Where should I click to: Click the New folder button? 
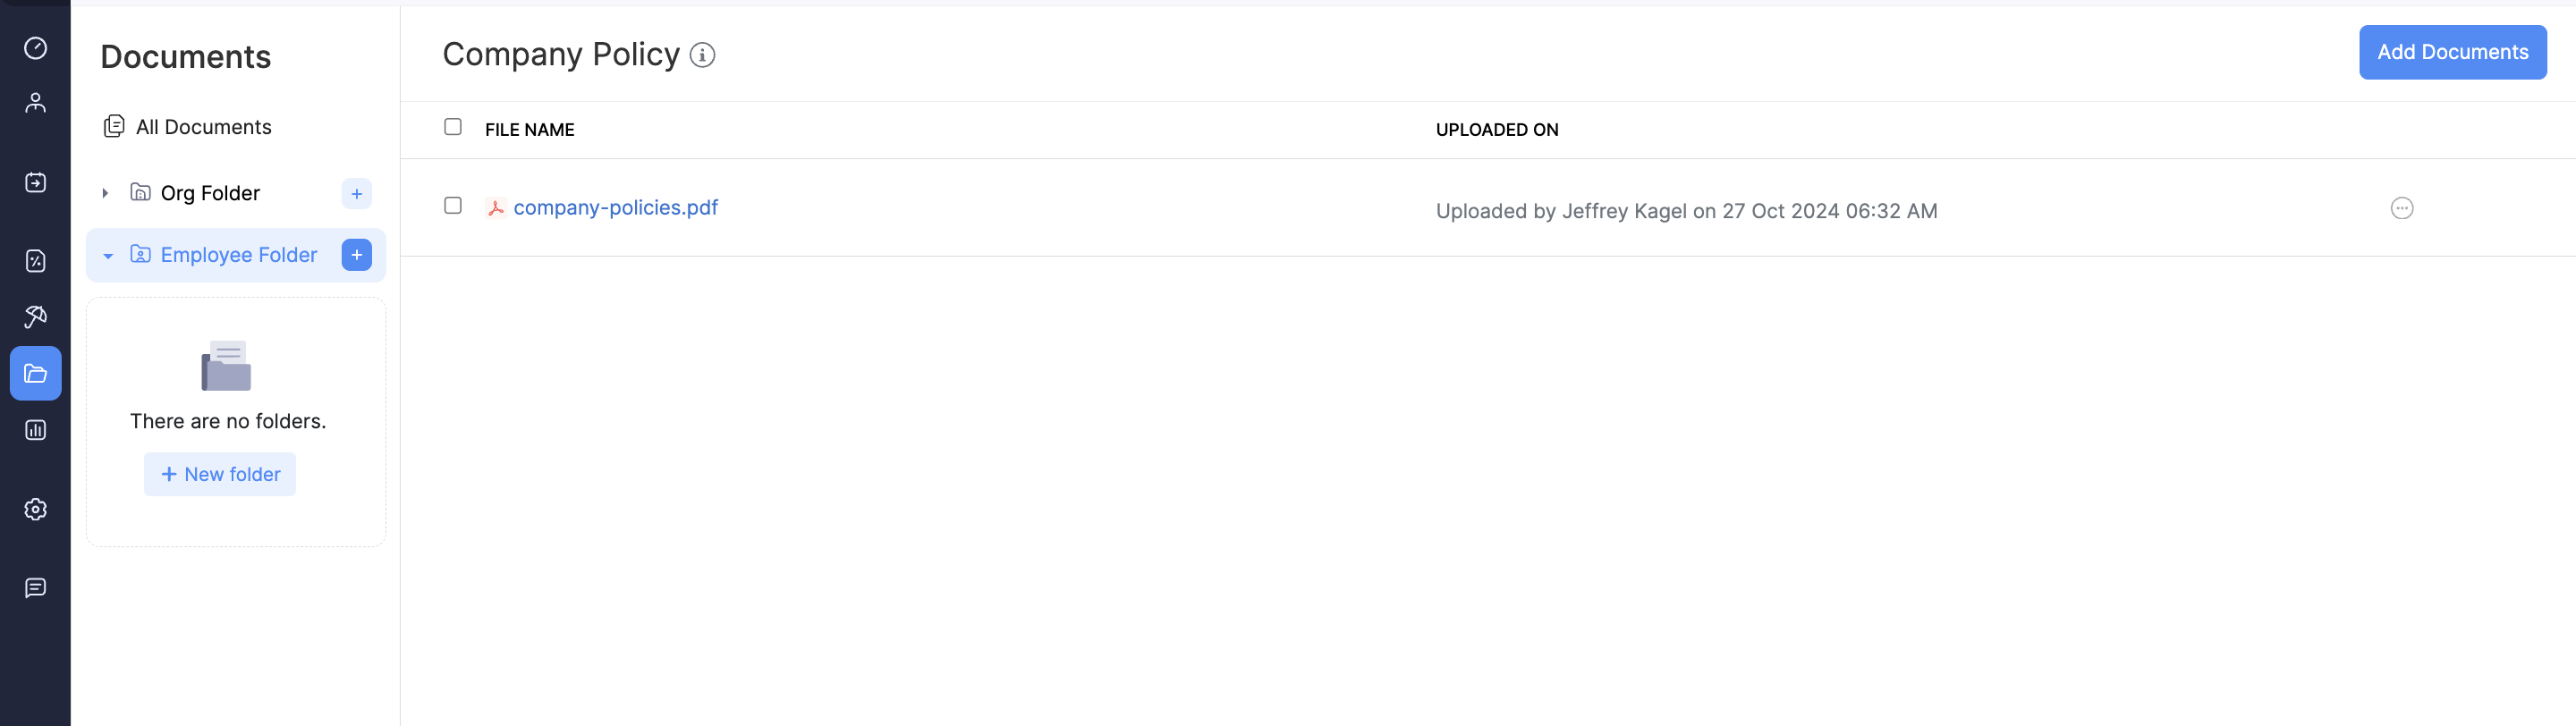pos(220,474)
